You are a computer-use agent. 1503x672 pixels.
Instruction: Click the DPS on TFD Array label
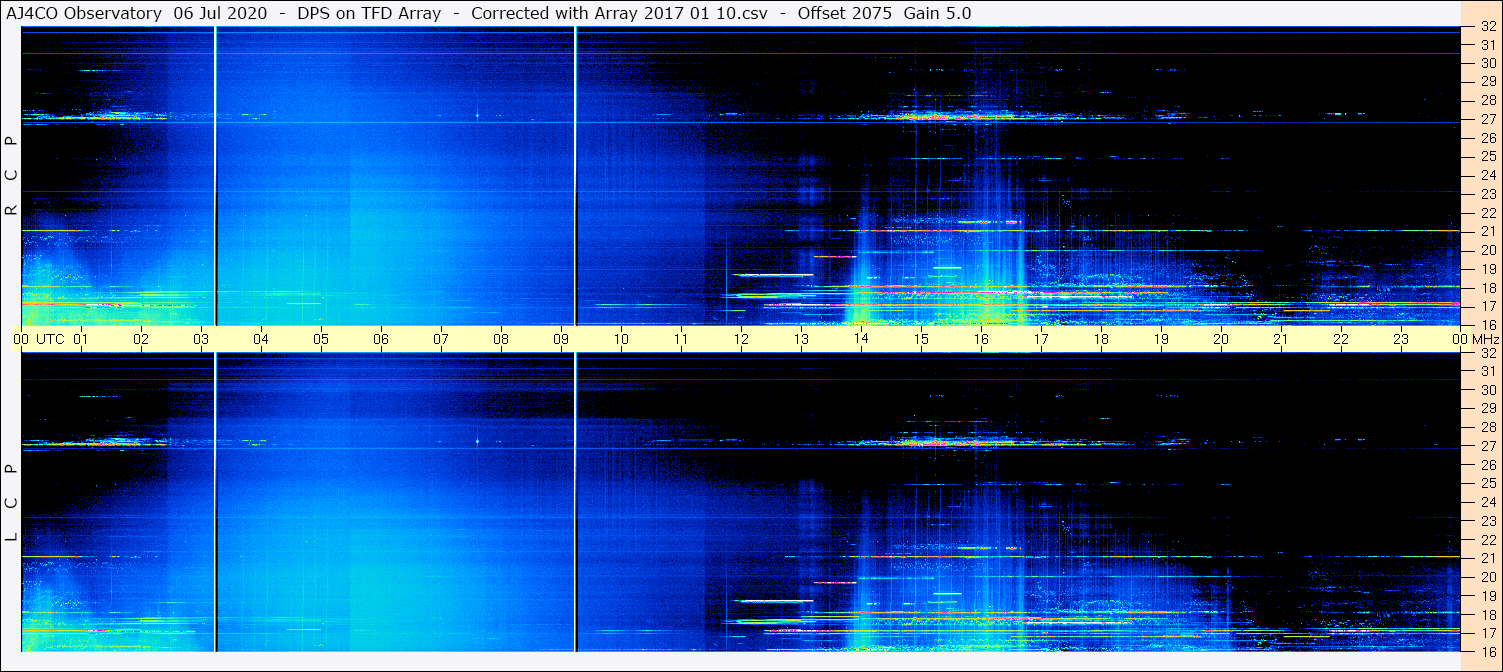tap(369, 13)
